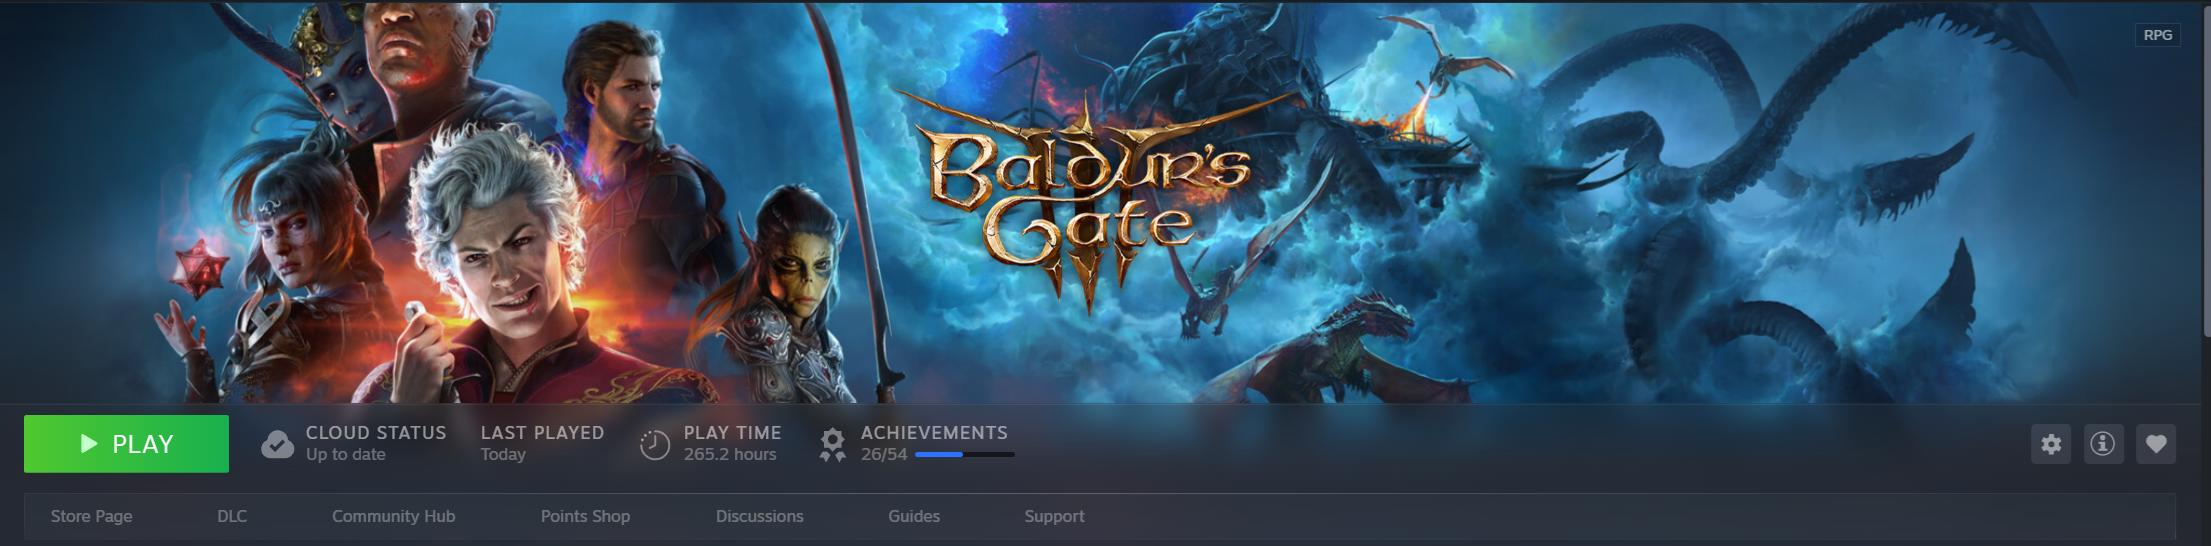This screenshot has width=2211, height=546.
Task: Open the Support link
Action: 1054,516
